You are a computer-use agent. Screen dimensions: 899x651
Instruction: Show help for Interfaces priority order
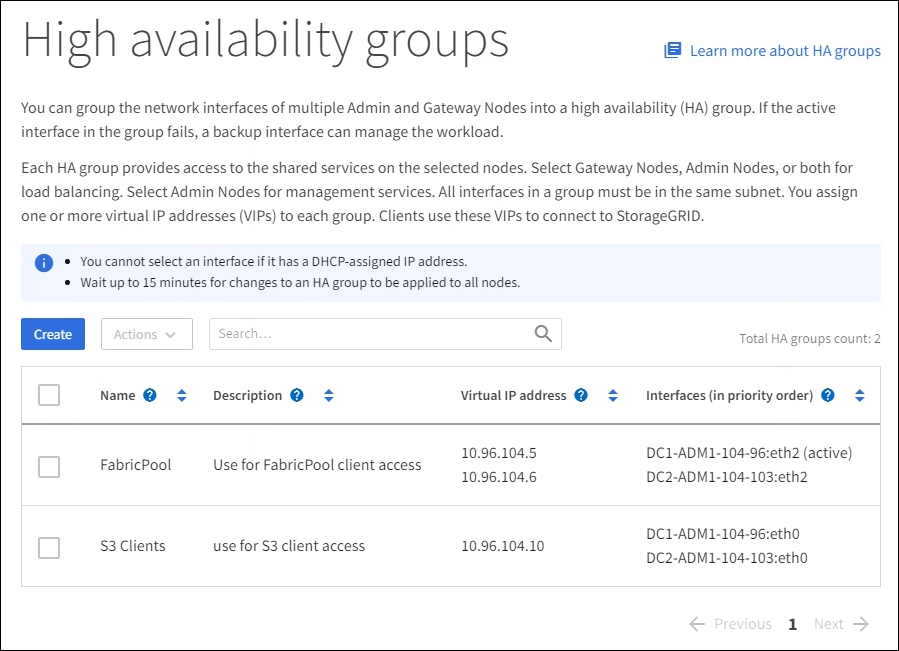828,395
